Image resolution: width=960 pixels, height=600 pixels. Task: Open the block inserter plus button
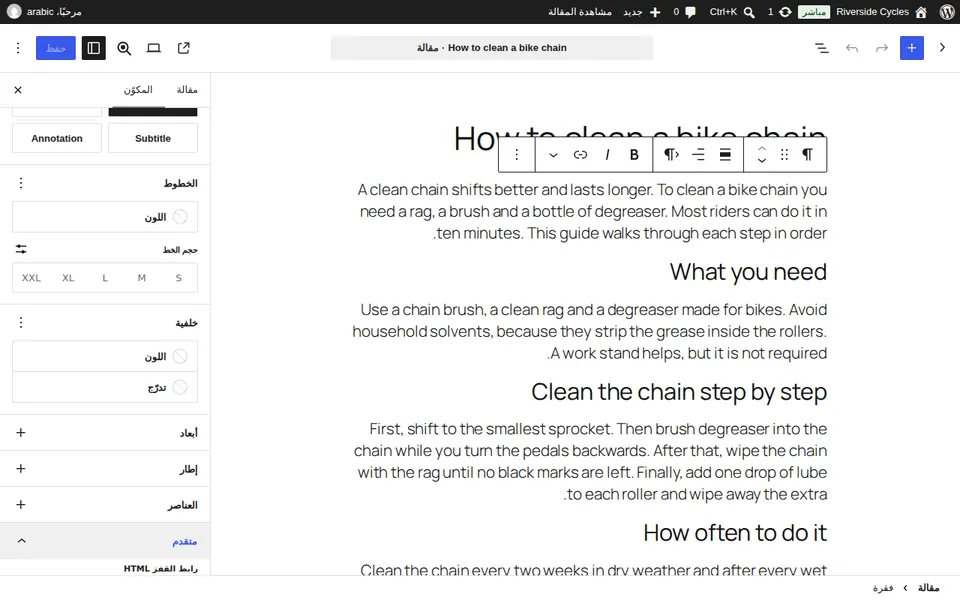coord(911,48)
